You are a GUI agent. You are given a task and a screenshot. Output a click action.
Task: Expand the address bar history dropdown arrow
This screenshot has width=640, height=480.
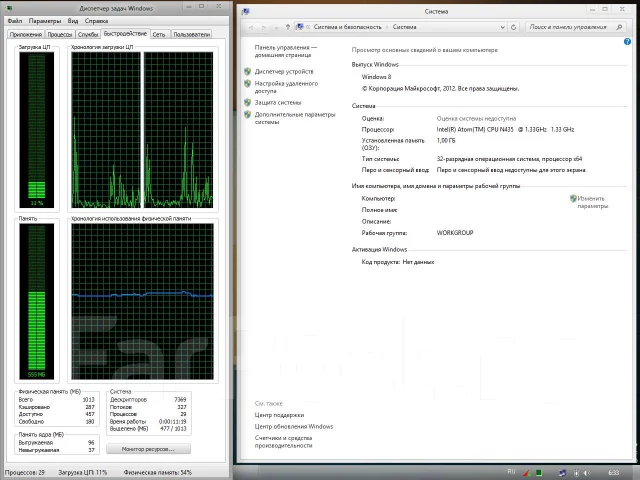[502, 27]
